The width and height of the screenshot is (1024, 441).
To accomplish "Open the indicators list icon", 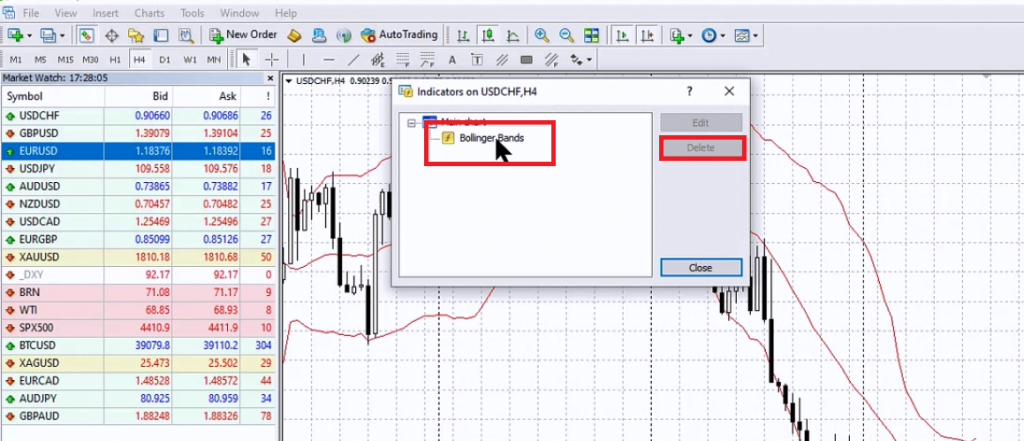I will tap(677, 35).
